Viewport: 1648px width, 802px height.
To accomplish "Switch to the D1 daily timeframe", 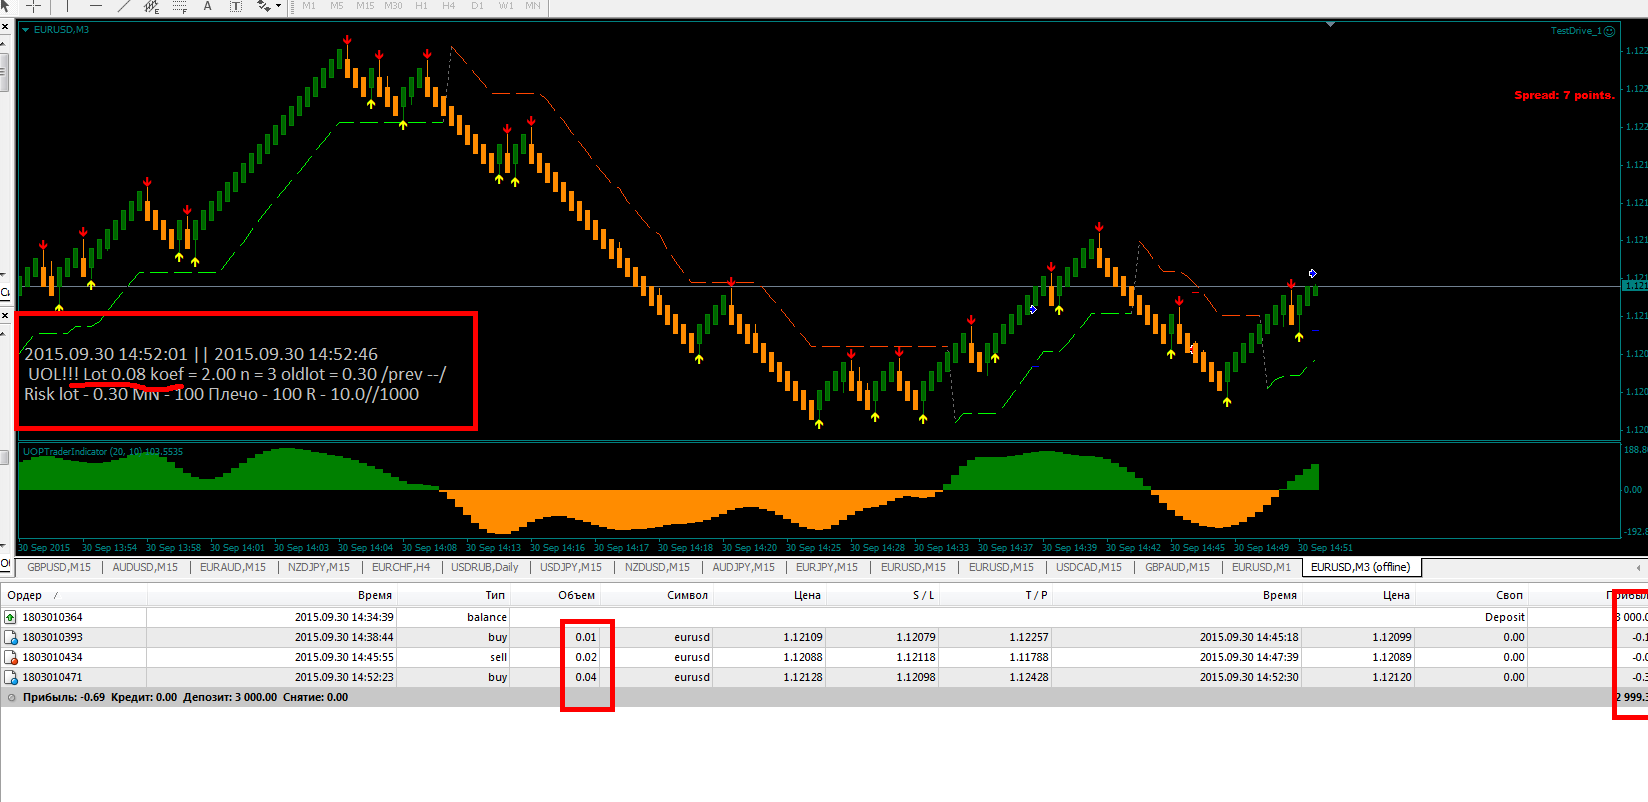I will pos(477,5).
